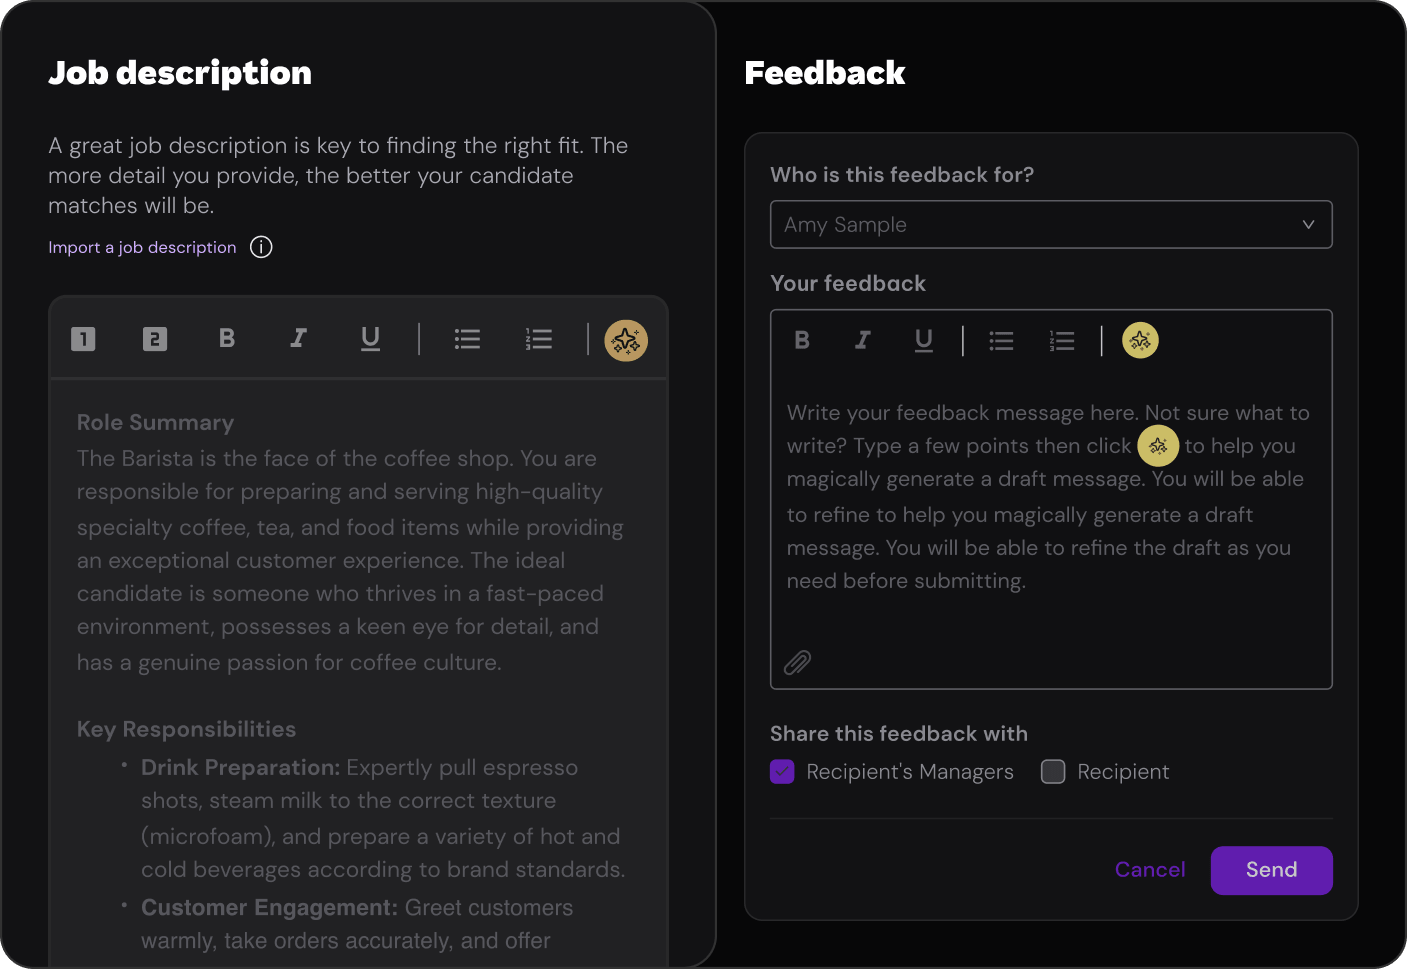Insert bulleted list in job description editor
Viewport: 1407px width, 969px height.
click(467, 340)
